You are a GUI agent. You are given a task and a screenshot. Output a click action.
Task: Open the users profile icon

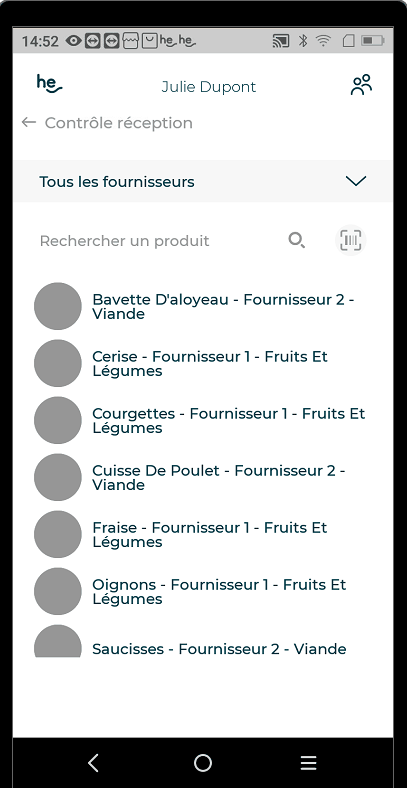pos(361,85)
